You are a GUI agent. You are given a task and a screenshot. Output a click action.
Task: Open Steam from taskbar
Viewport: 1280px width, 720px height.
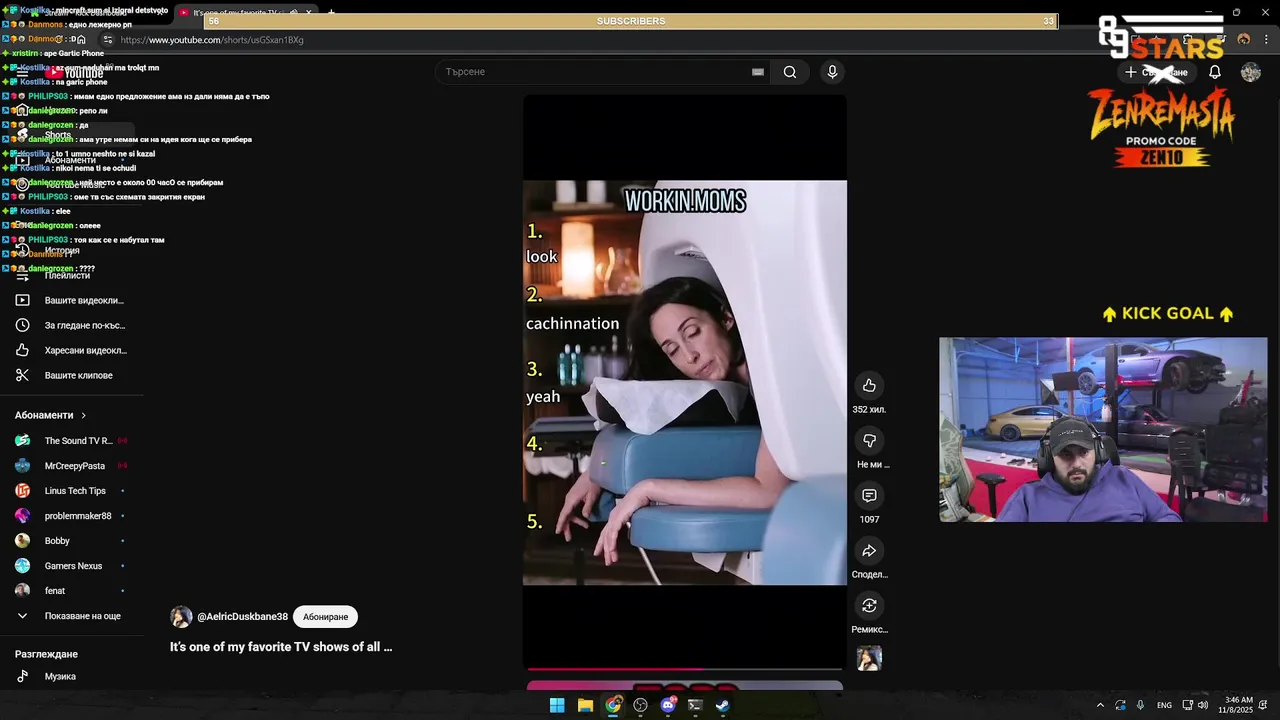723,705
